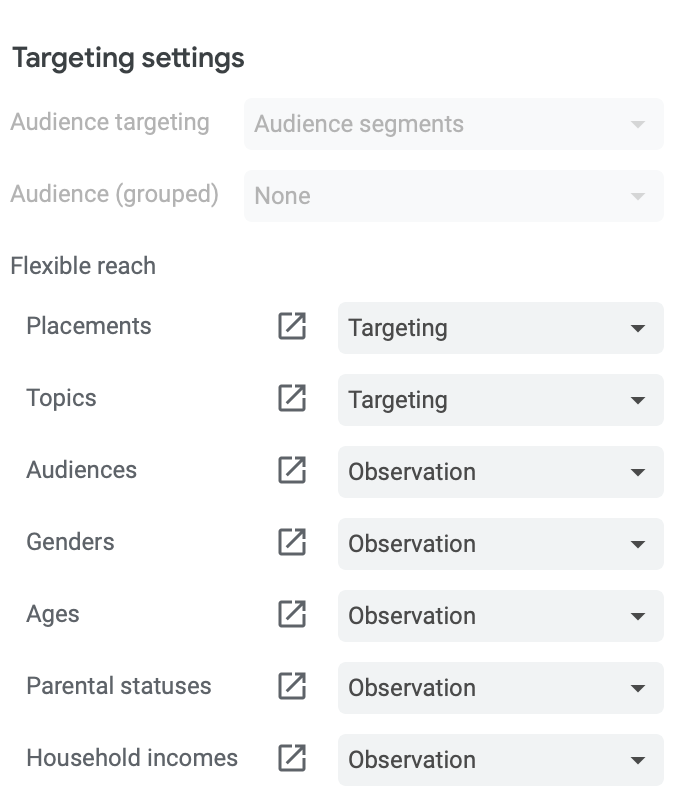
Task: Open Parental statuses external link icon
Action: click(292, 686)
